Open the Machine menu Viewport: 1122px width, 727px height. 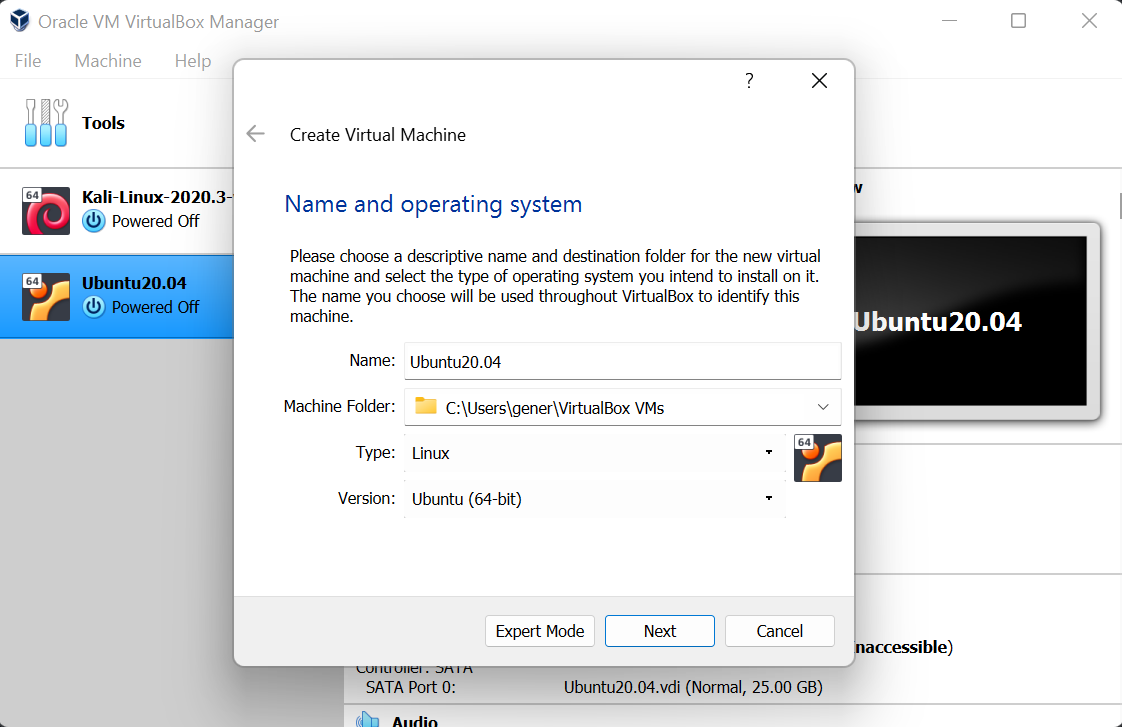[108, 61]
